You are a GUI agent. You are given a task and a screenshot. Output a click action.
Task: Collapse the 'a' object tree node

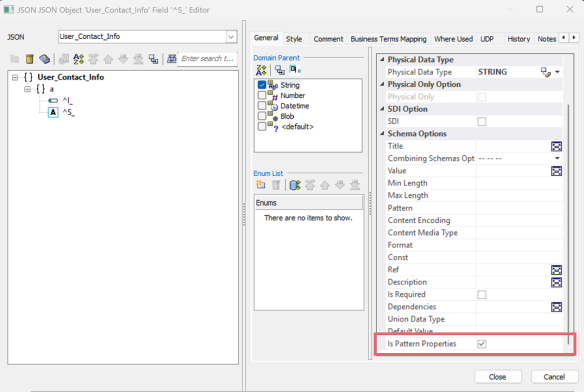coord(27,89)
